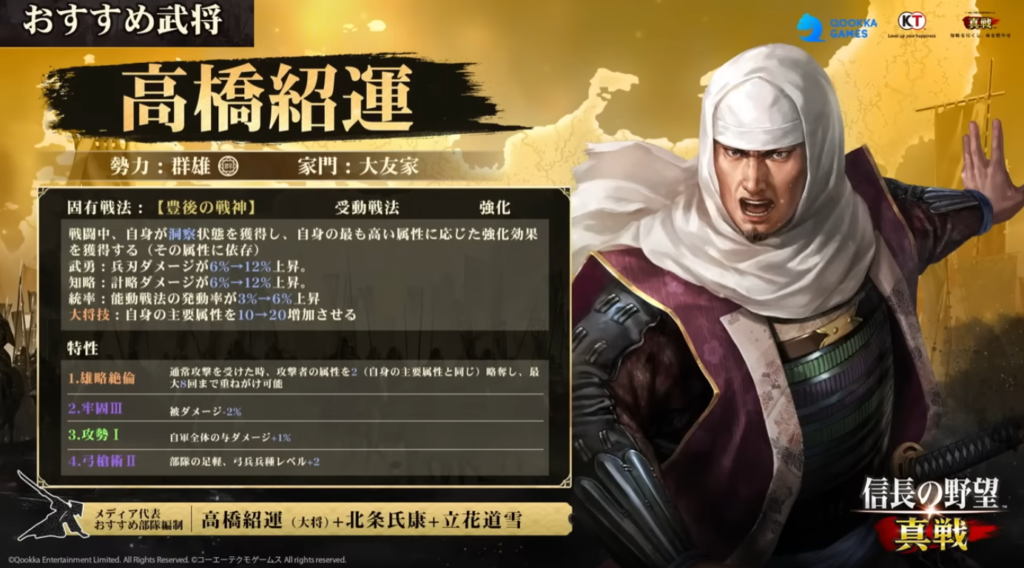The height and width of the screenshot is (568, 1024).
Task: Click the 信長の野望 真戦 title logo
Action: point(931,514)
